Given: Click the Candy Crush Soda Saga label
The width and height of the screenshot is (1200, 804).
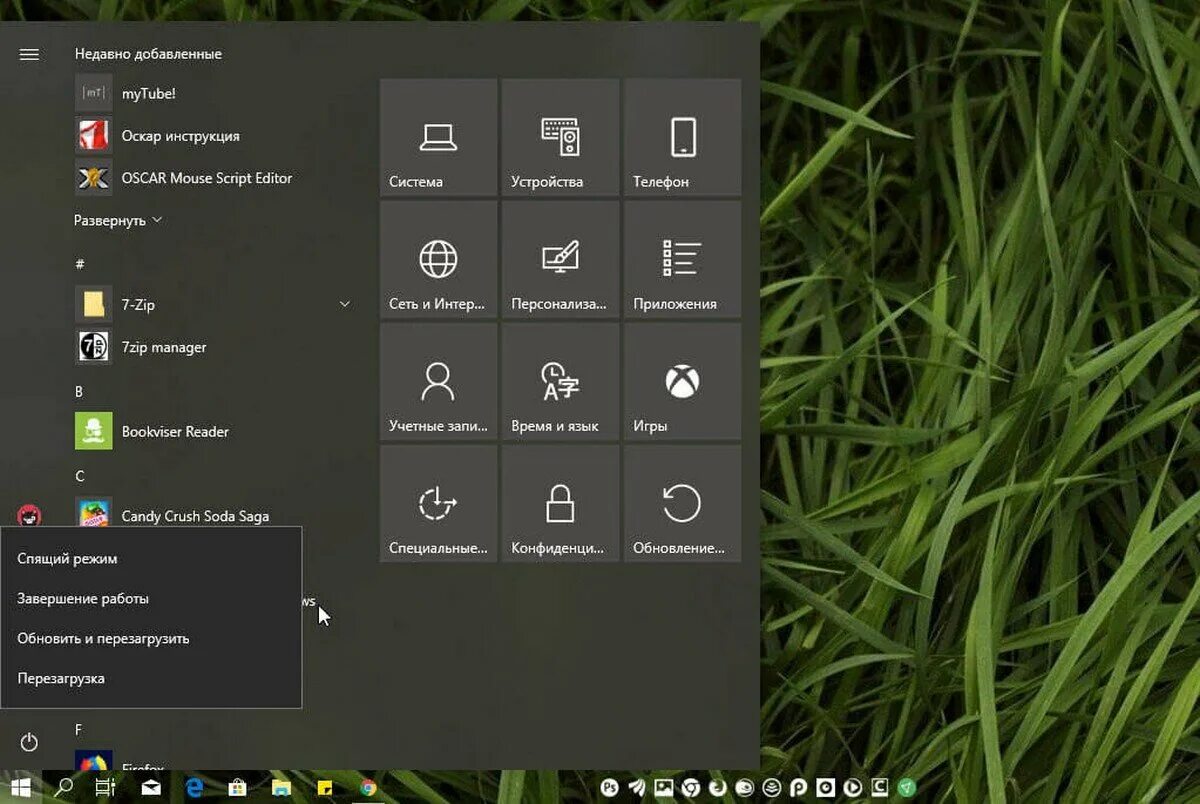Looking at the screenshot, I should (195, 516).
